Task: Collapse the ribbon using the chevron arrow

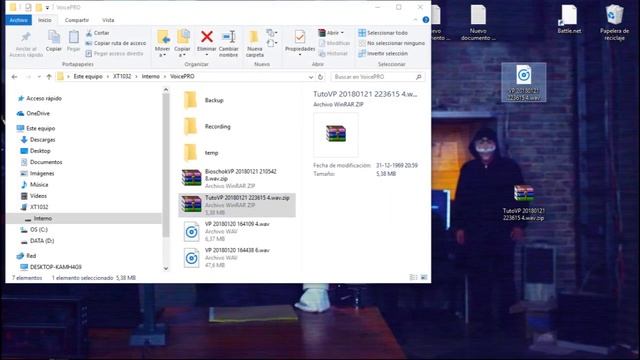Action: click(416, 20)
